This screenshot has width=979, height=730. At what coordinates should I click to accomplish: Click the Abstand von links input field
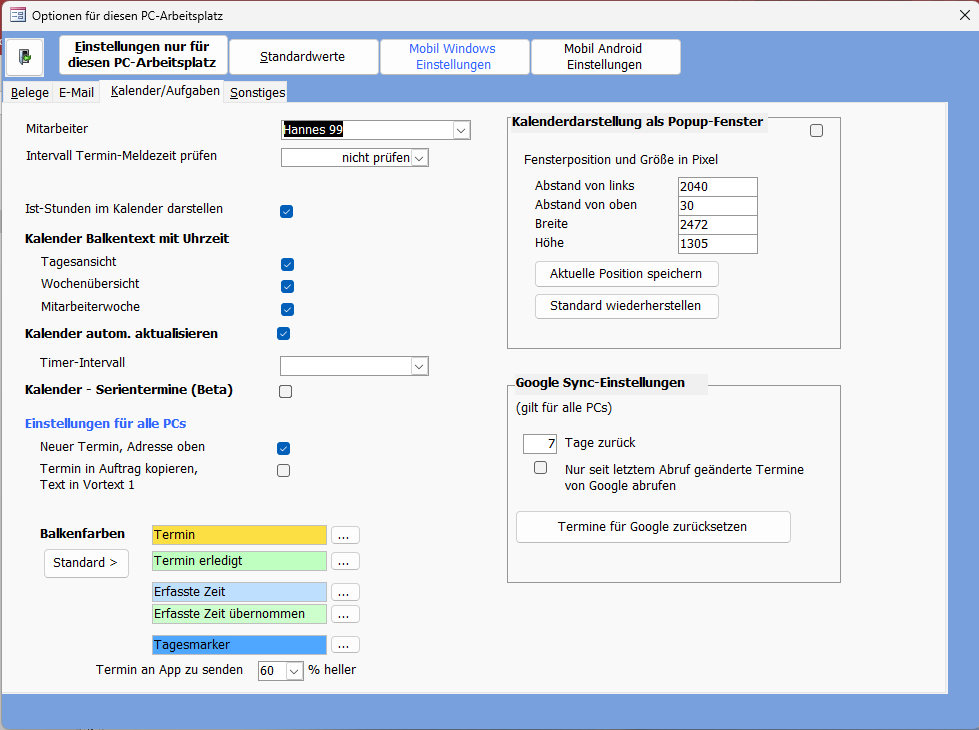click(716, 187)
